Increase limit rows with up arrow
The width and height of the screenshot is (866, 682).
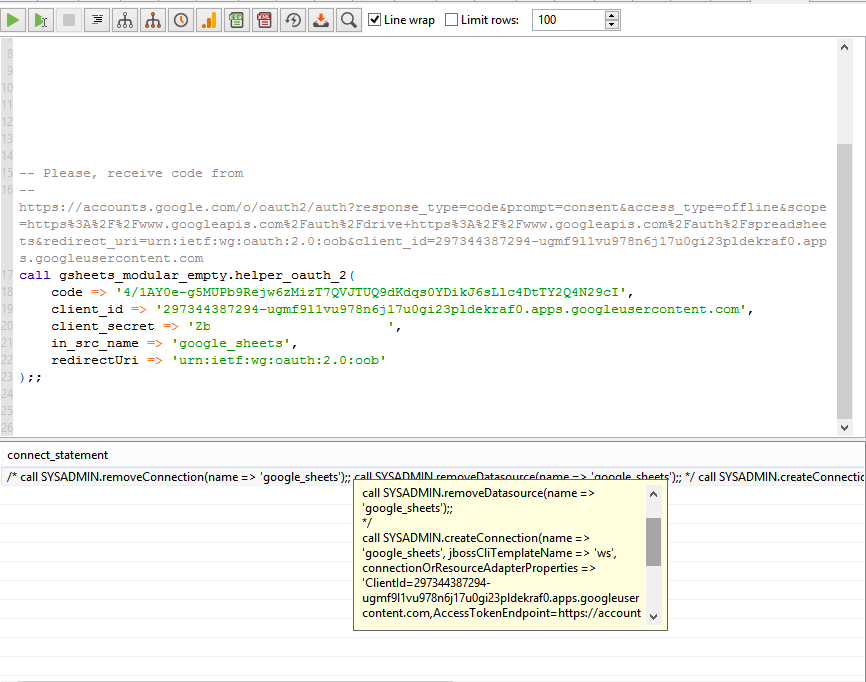(x=612, y=15)
